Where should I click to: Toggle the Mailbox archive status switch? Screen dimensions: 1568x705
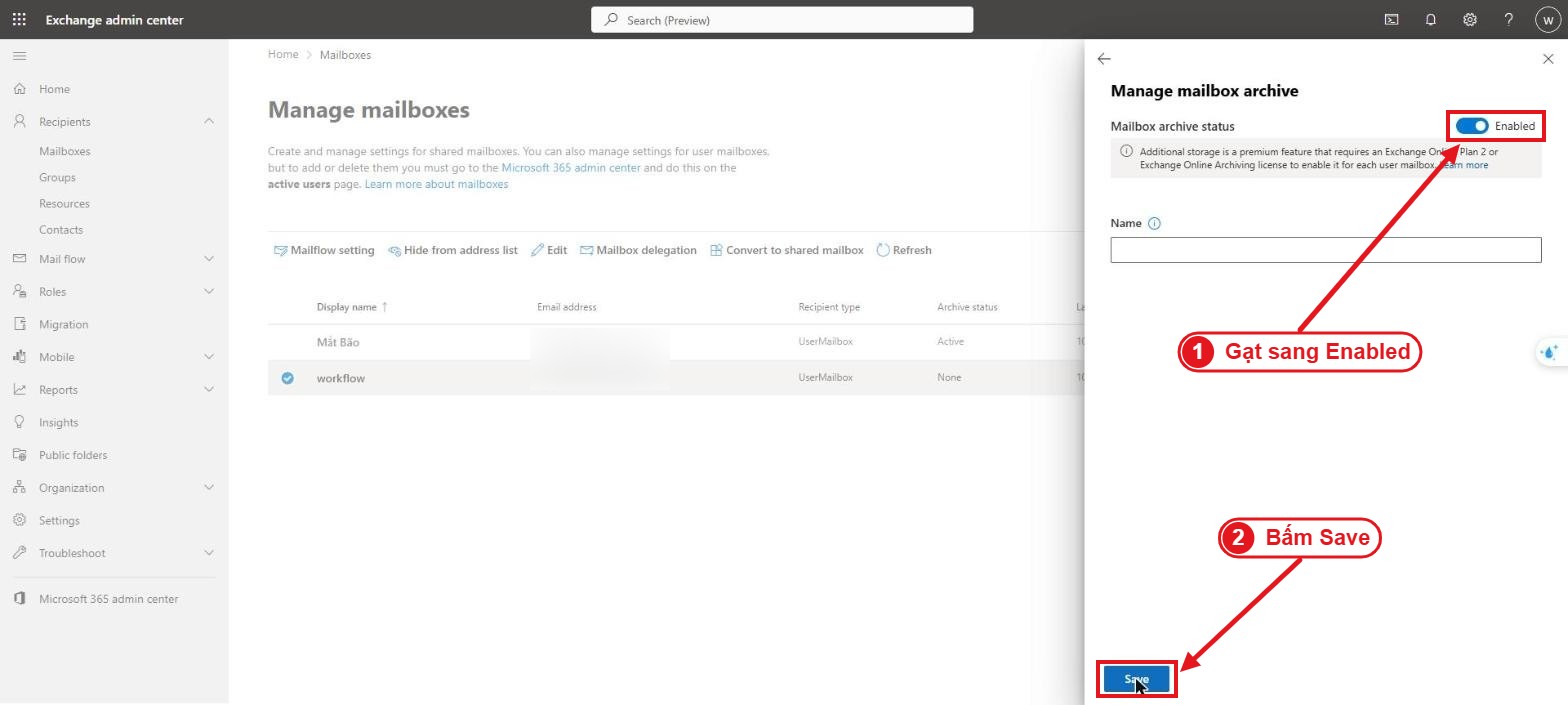point(1472,126)
